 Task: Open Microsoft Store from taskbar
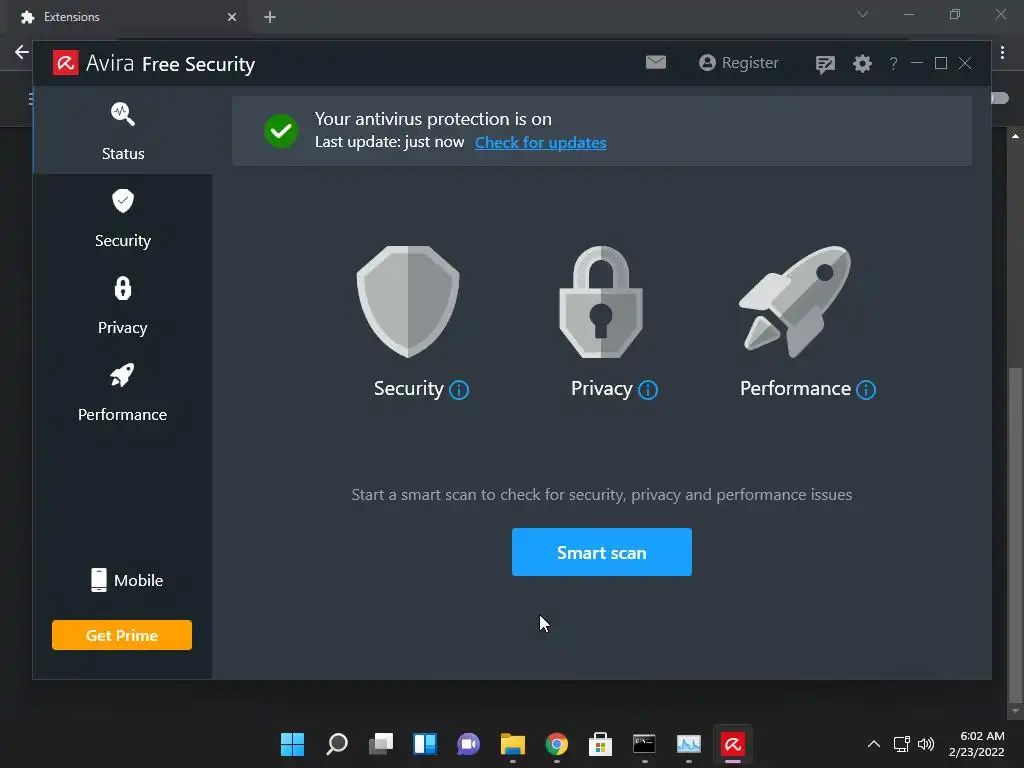pyautogui.click(x=600, y=744)
